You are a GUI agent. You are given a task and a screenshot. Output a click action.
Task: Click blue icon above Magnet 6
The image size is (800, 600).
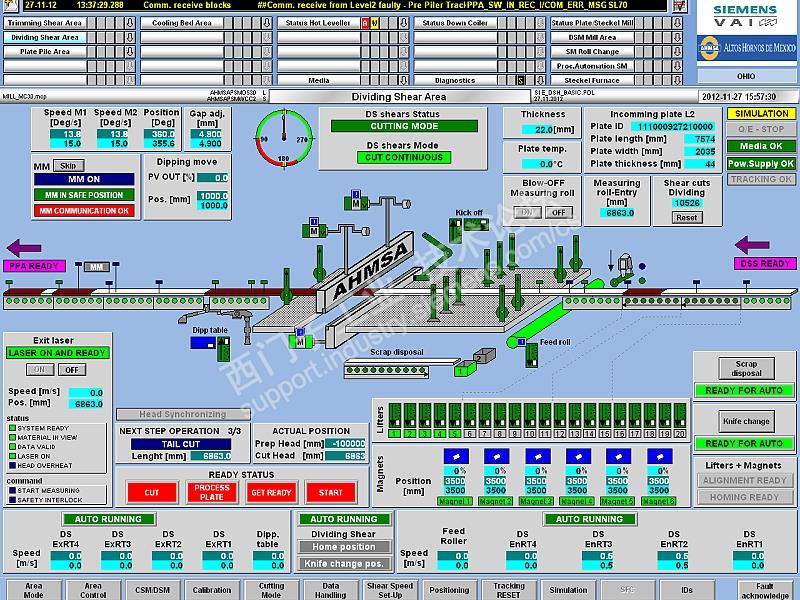click(x=659, y=456)
